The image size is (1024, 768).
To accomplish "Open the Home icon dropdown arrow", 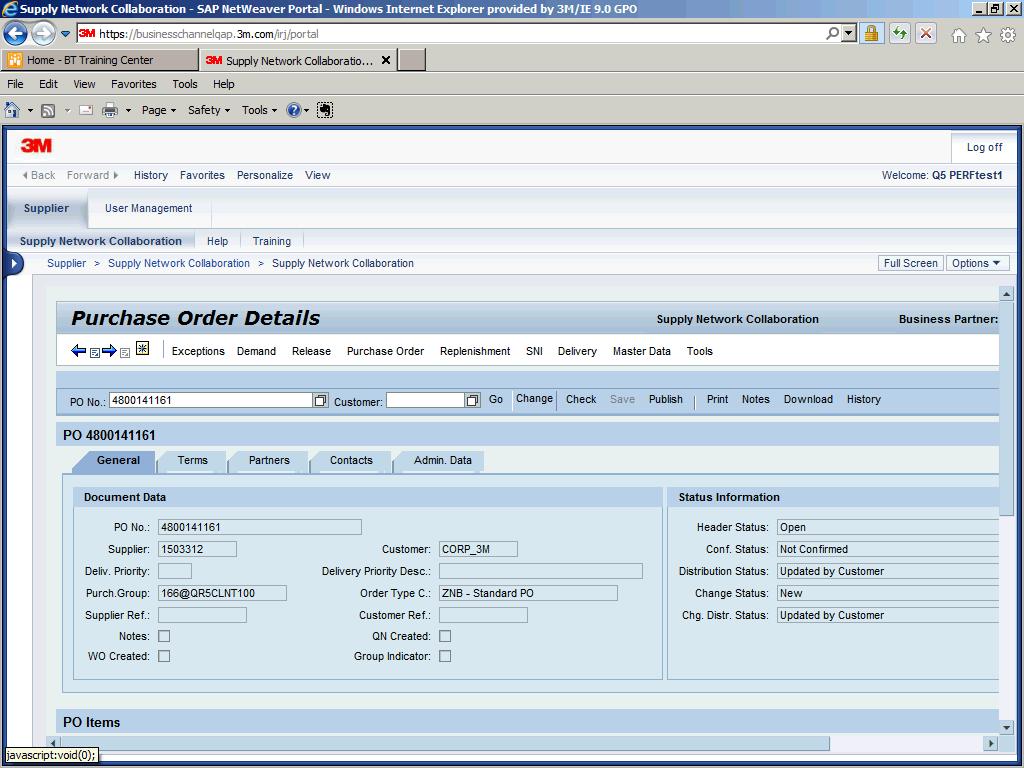I will pos(30,110).
